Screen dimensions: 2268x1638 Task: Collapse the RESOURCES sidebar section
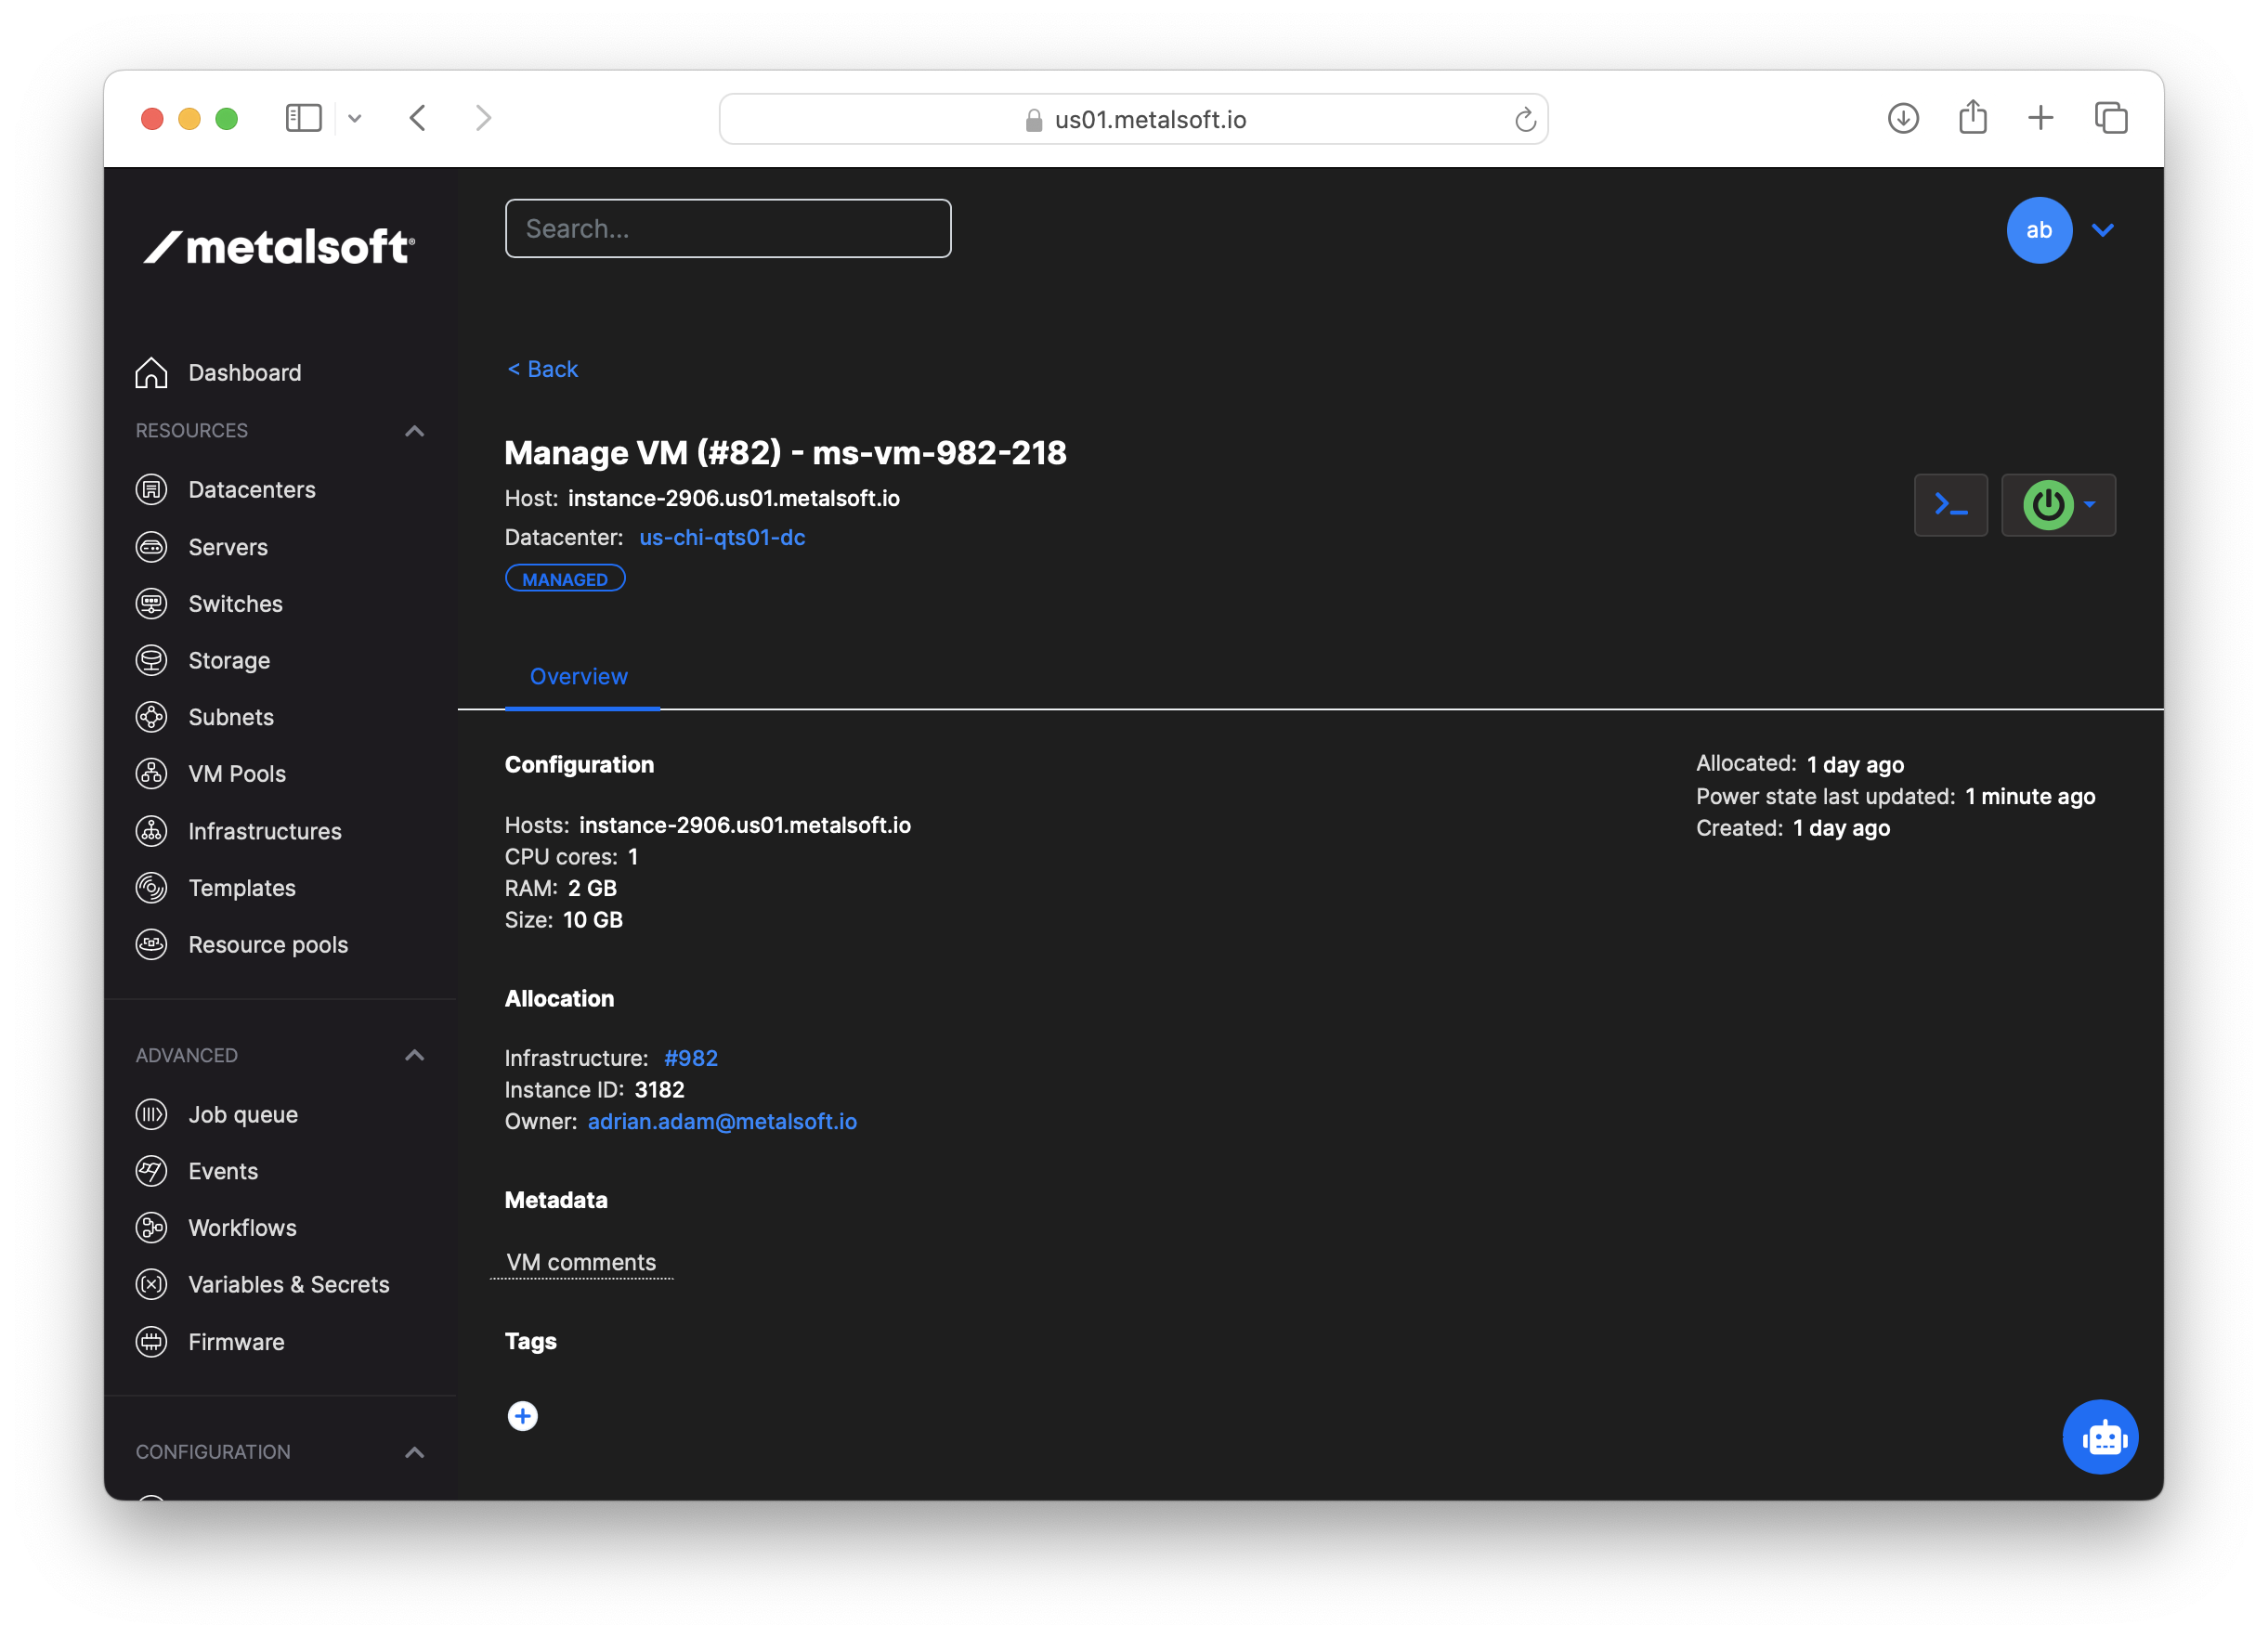(x=414, y=431)
